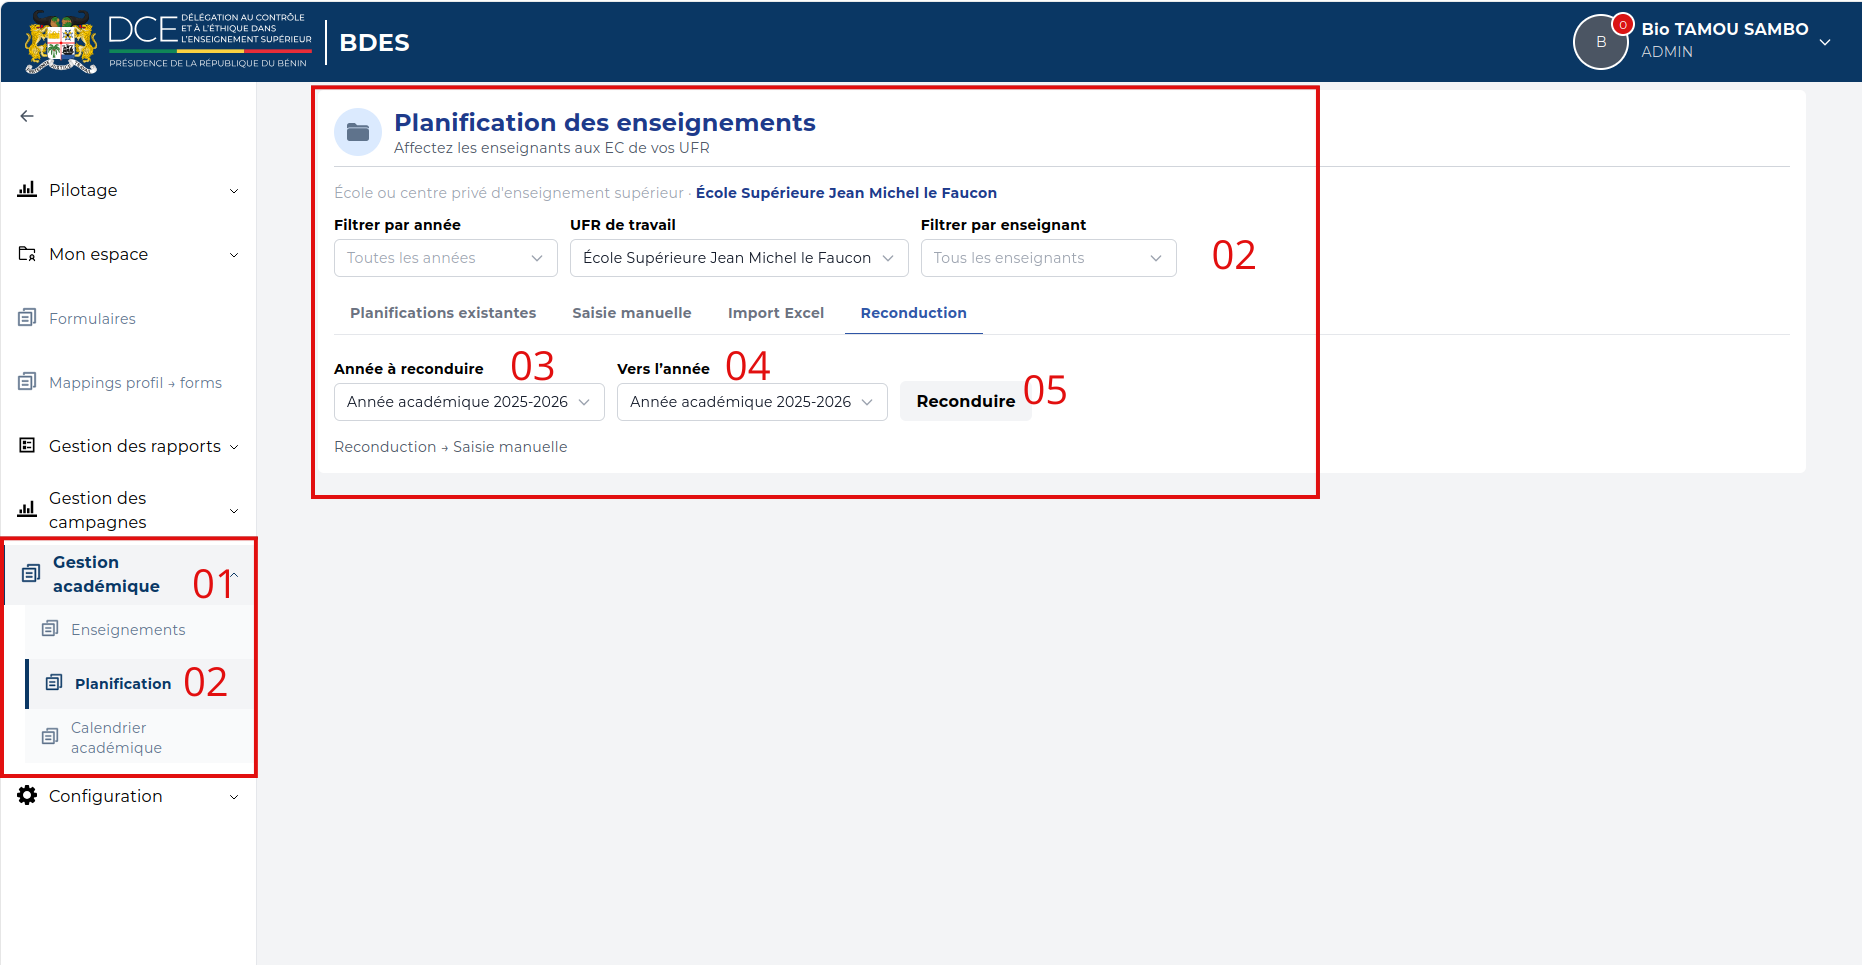Switch to the Planifications existantes tab

[443, 313]
